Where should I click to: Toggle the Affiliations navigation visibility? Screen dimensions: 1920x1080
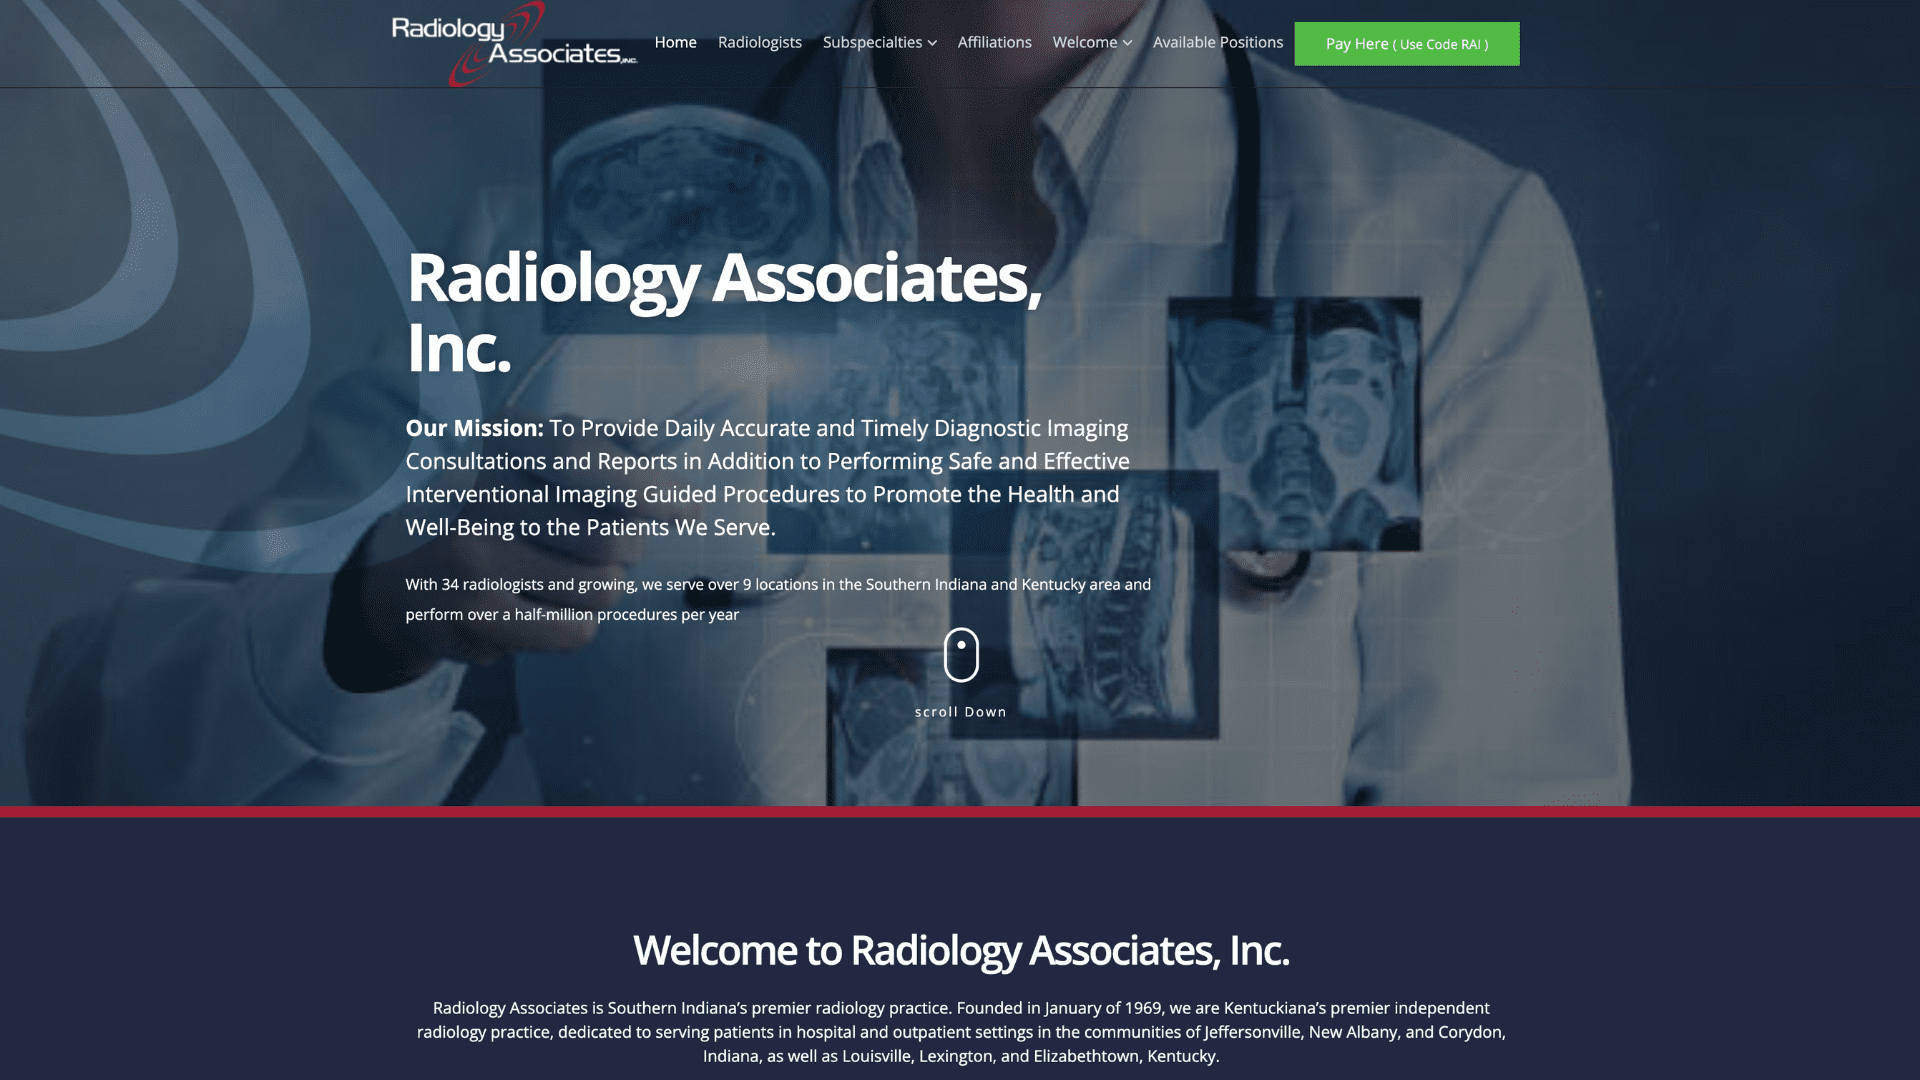tap(994, 42)
